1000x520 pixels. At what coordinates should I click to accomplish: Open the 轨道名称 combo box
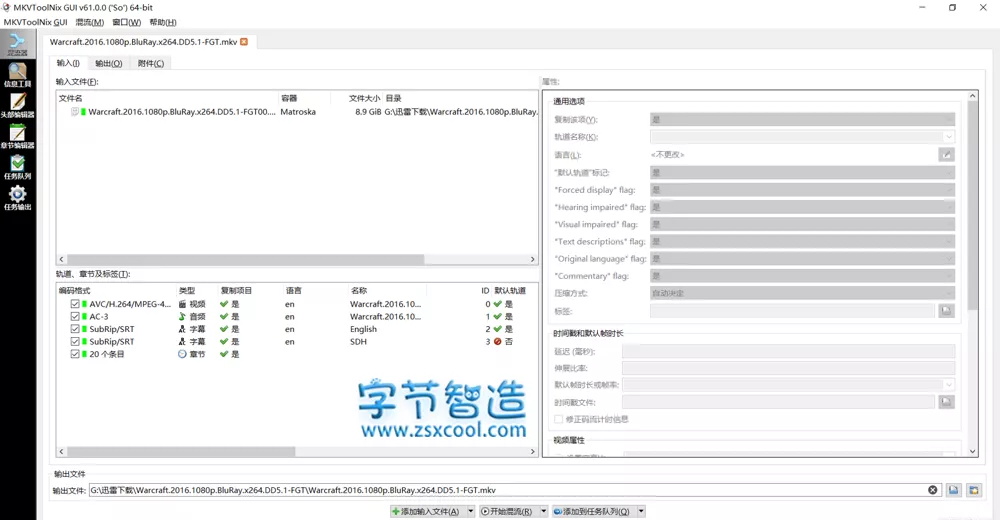pyautogui.click(x=802, y=137)
